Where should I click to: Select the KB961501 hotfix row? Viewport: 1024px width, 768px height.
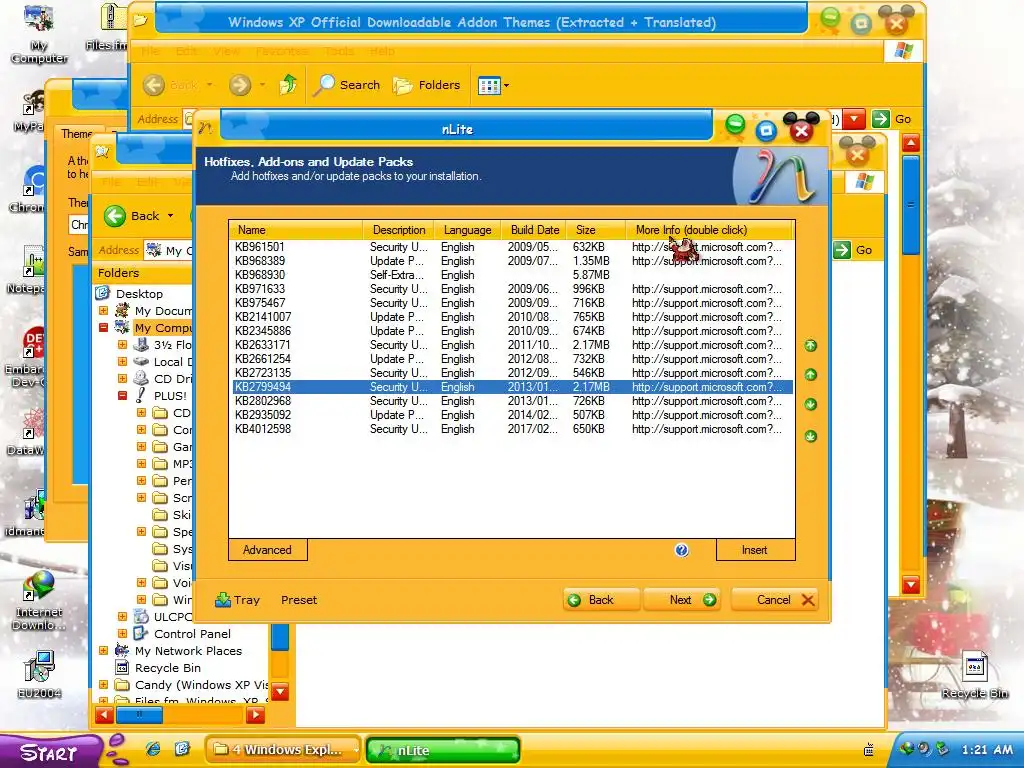(x=512, y=247)
